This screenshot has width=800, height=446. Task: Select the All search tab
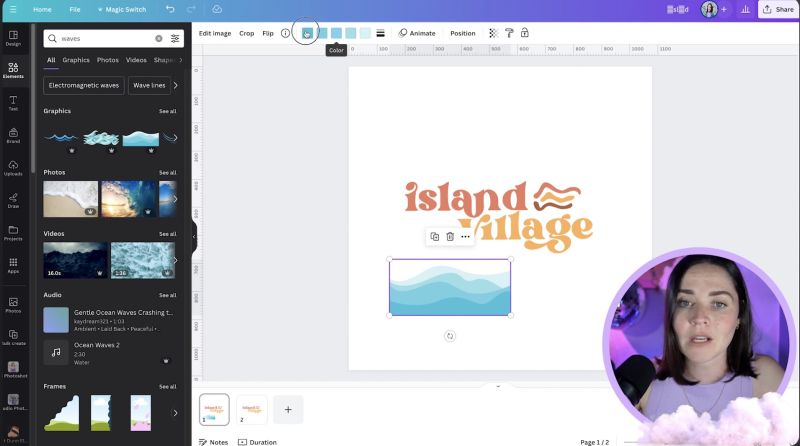point(51,60)
